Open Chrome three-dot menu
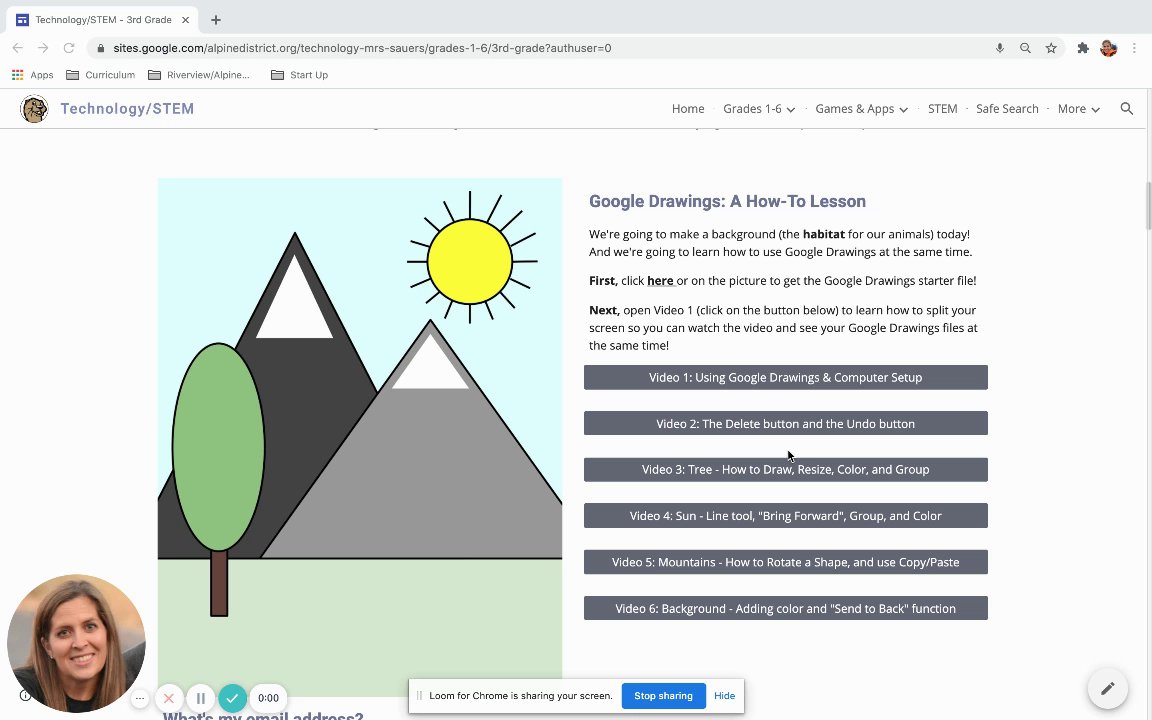The image size is (1152, 720). click(1134, 48)
